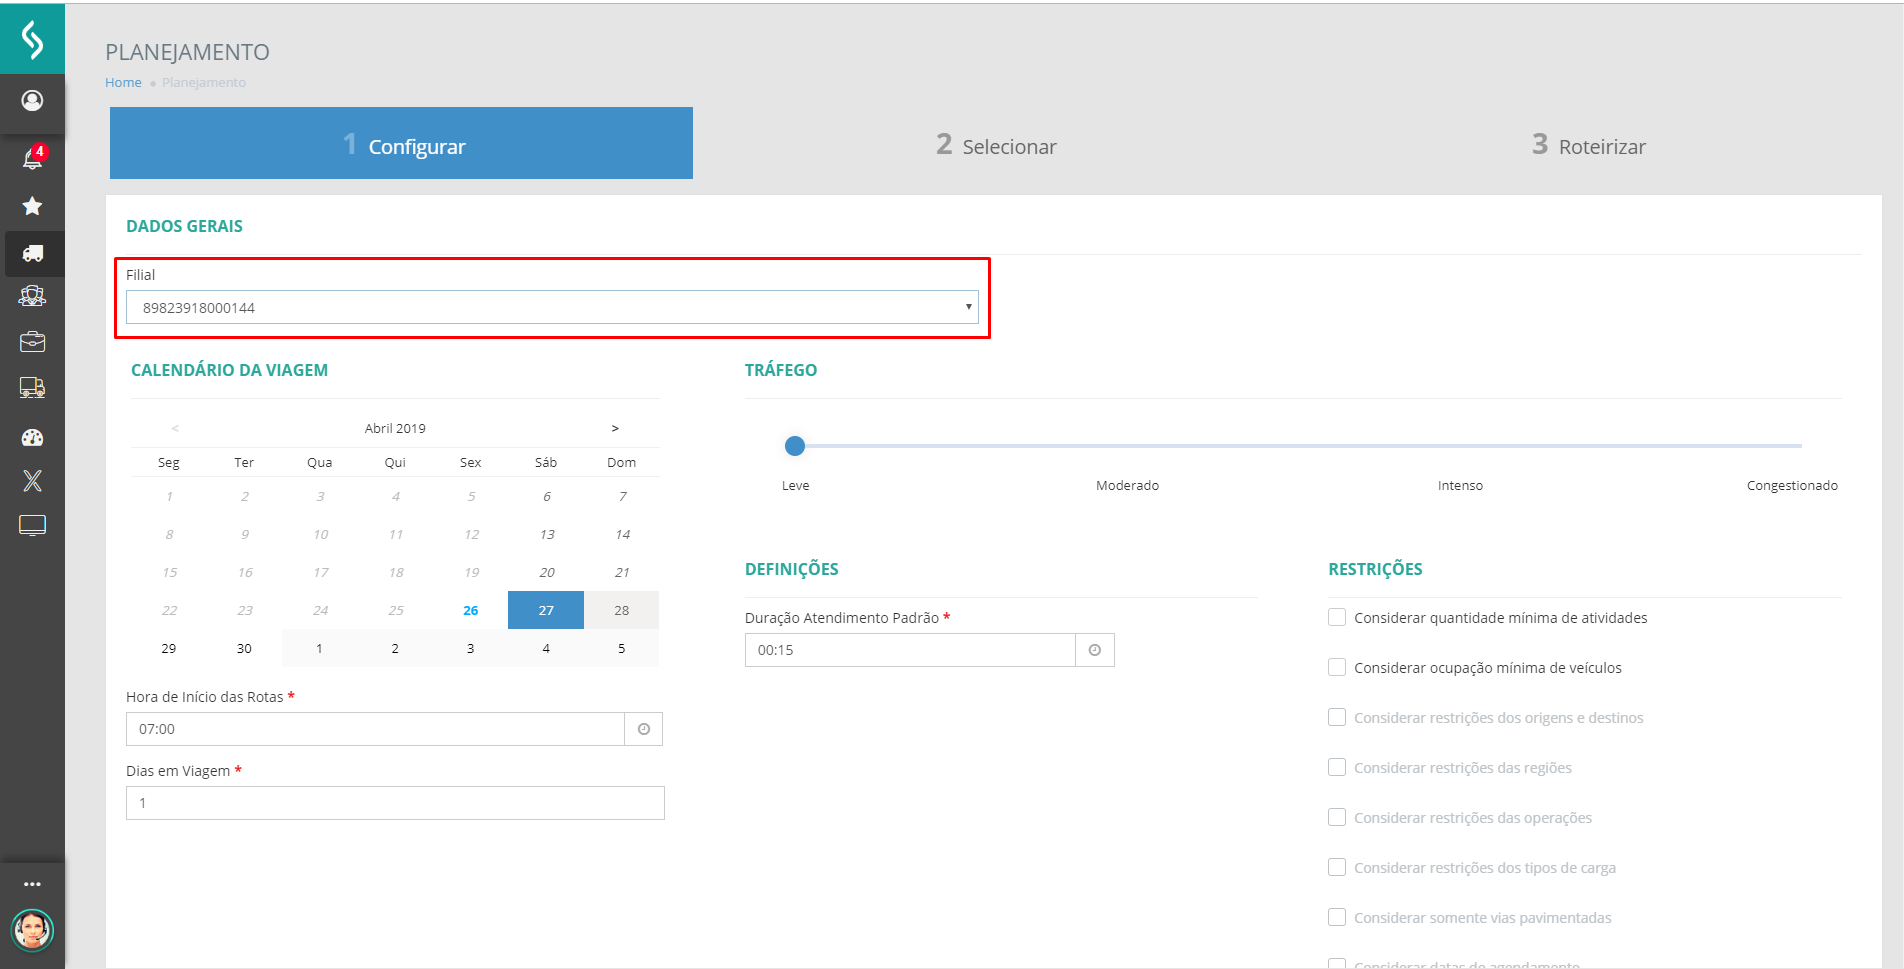Click the traffic slider handle at Leve

click(795, 446)
